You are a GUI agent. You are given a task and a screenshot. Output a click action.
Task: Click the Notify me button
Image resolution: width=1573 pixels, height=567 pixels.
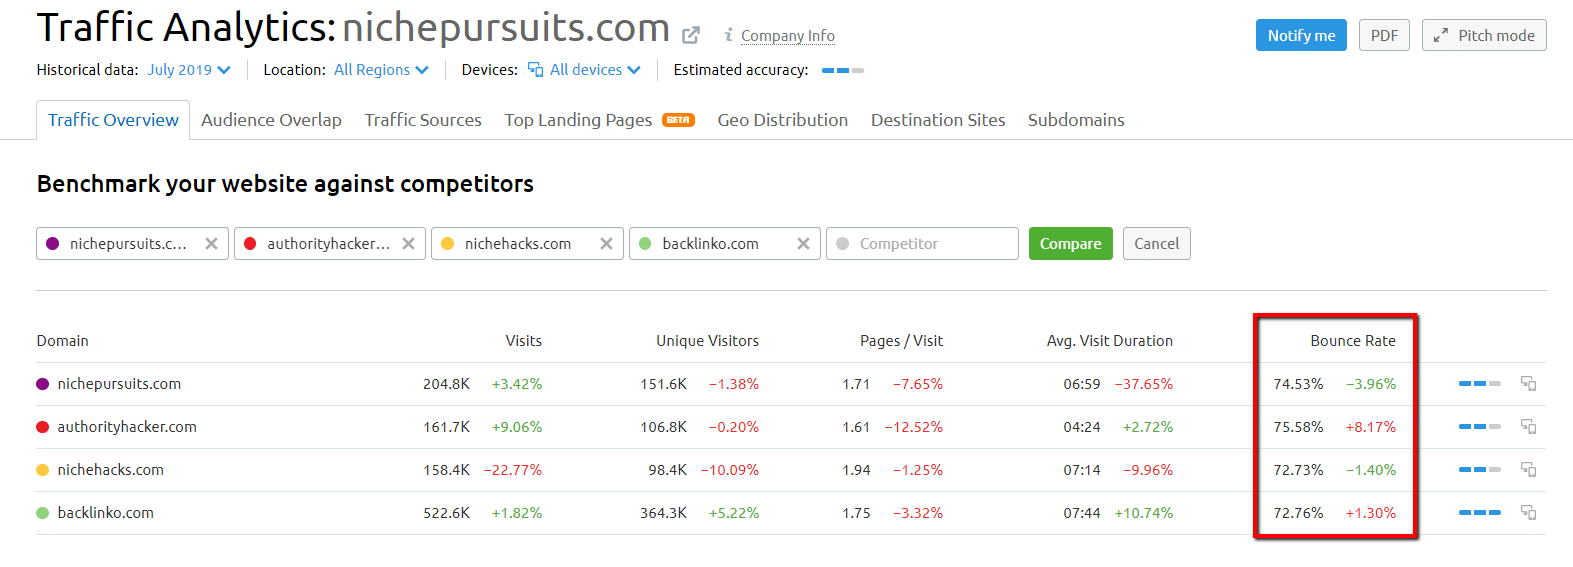pyautogui.click(x=1301, y=35)
